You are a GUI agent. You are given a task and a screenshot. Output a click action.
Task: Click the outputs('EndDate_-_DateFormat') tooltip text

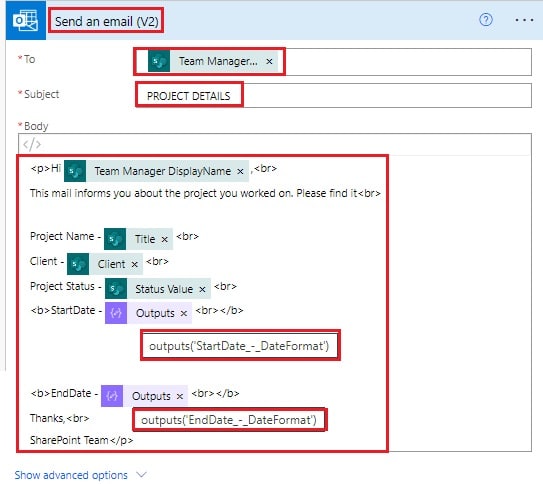(229, 420)
